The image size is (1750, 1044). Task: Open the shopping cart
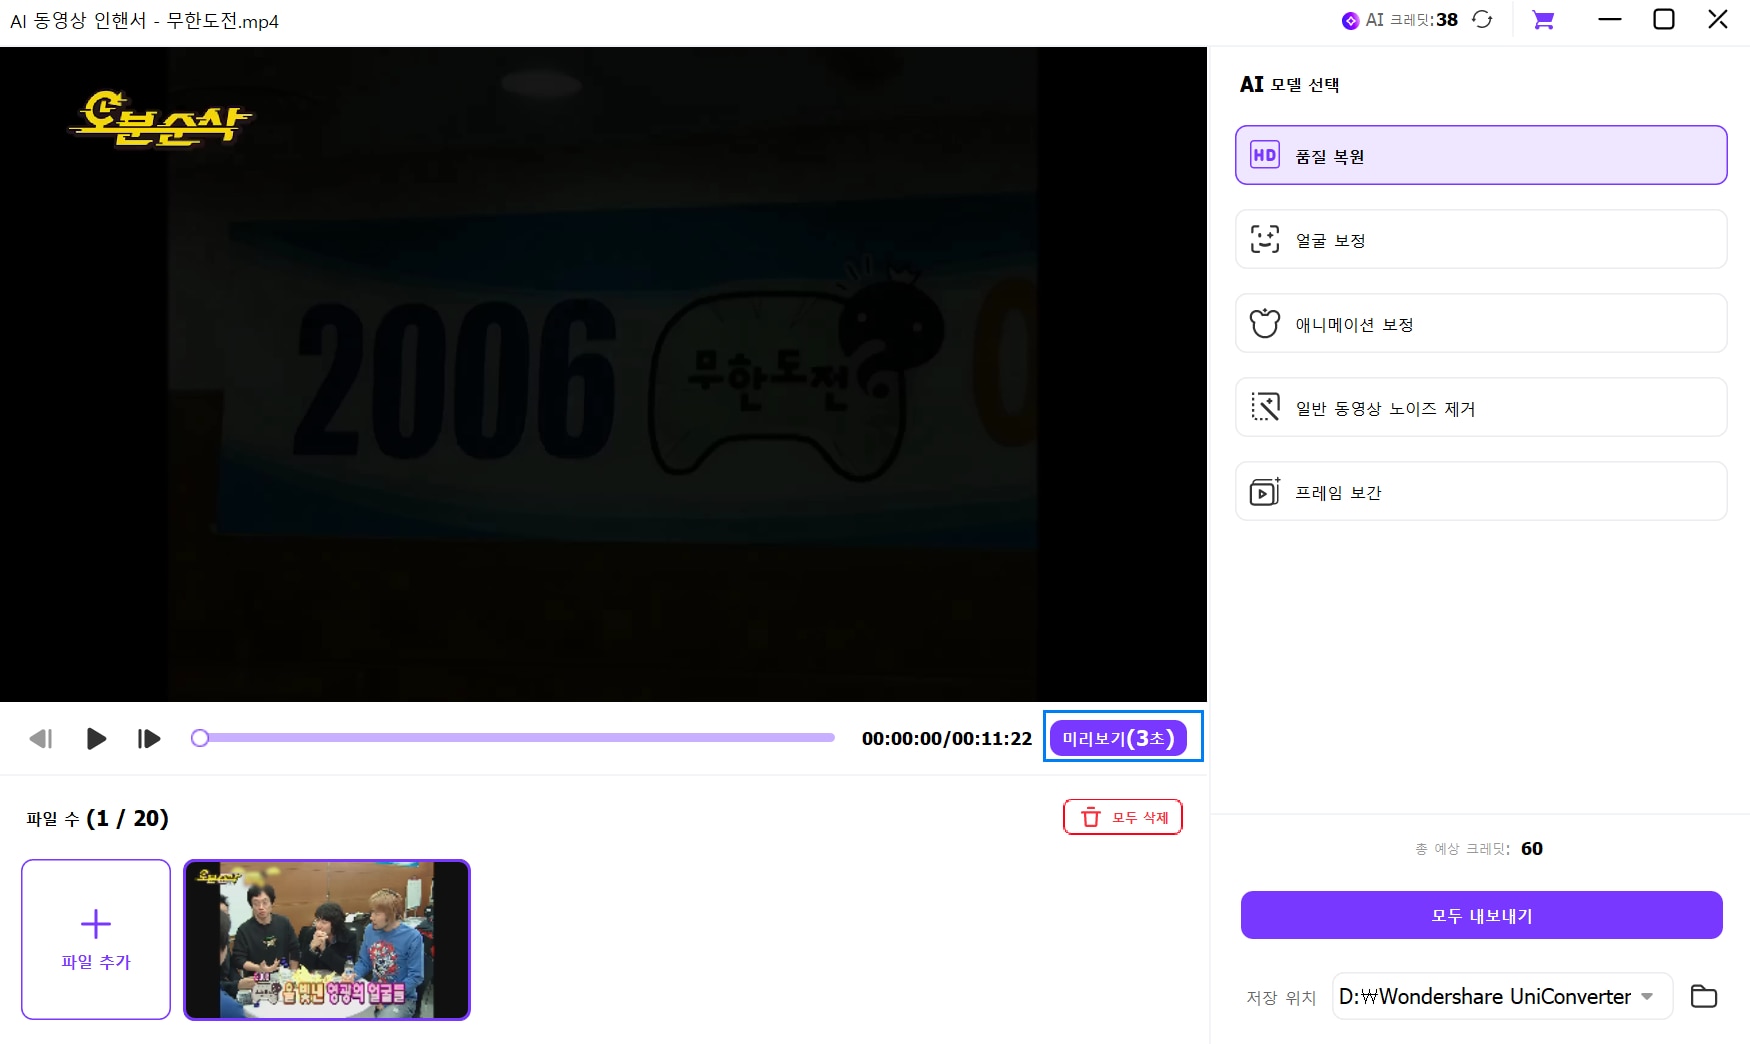[x=1543, y=19]
